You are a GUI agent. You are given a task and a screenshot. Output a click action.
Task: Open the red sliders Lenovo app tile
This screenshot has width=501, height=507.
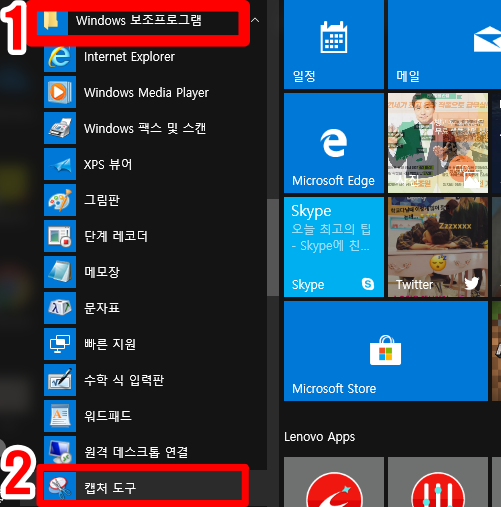coord(438,482)
